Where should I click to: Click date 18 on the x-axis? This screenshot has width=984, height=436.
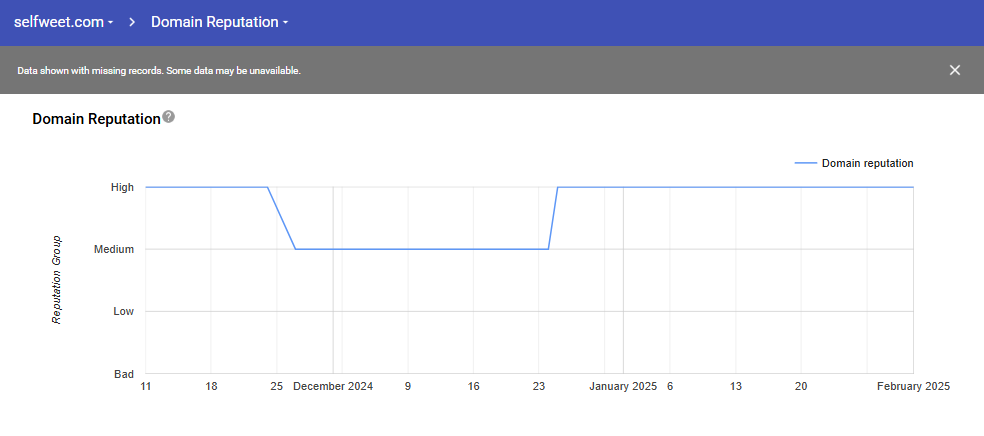(211, 386)
